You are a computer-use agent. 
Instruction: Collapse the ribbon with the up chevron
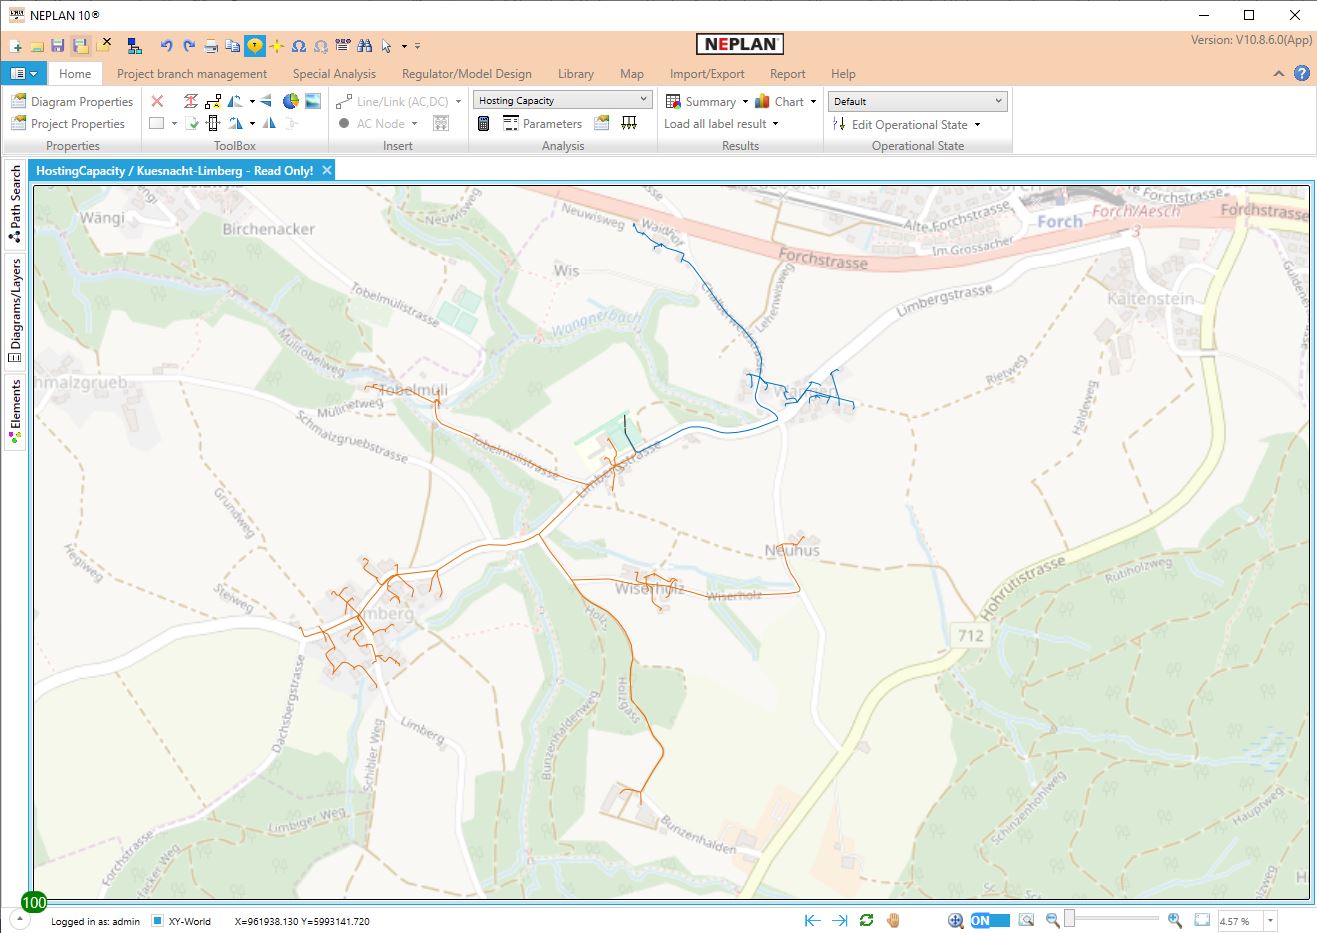(x=1278, y=74)
